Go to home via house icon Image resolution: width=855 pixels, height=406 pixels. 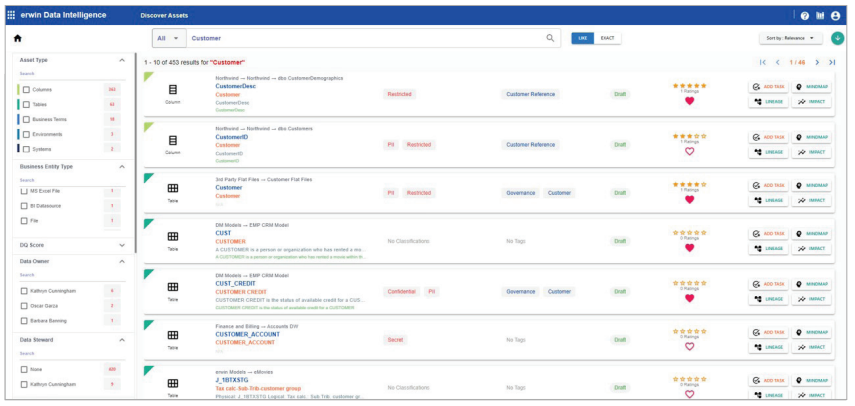17,38
